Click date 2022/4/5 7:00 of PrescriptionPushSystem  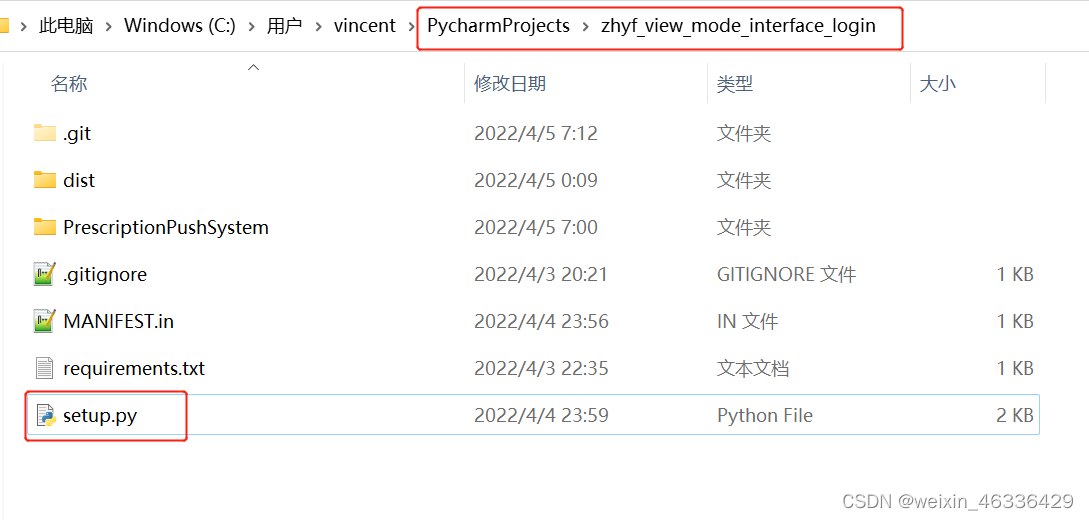(535, 228)
